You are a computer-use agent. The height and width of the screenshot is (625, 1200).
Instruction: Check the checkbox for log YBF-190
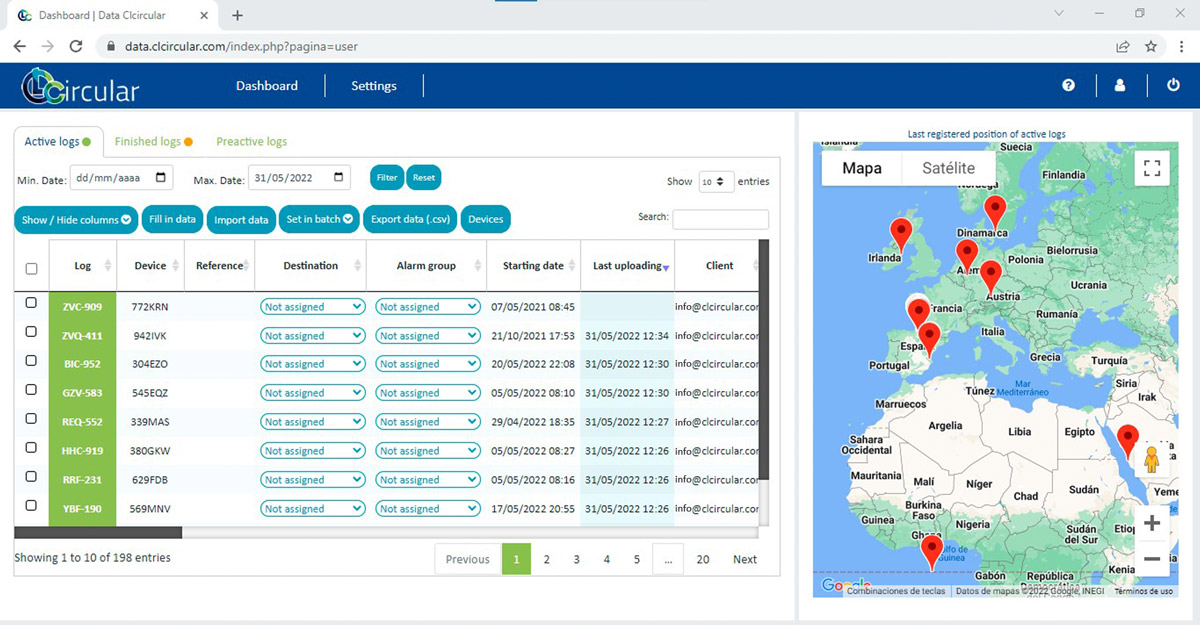pos(31,508)
